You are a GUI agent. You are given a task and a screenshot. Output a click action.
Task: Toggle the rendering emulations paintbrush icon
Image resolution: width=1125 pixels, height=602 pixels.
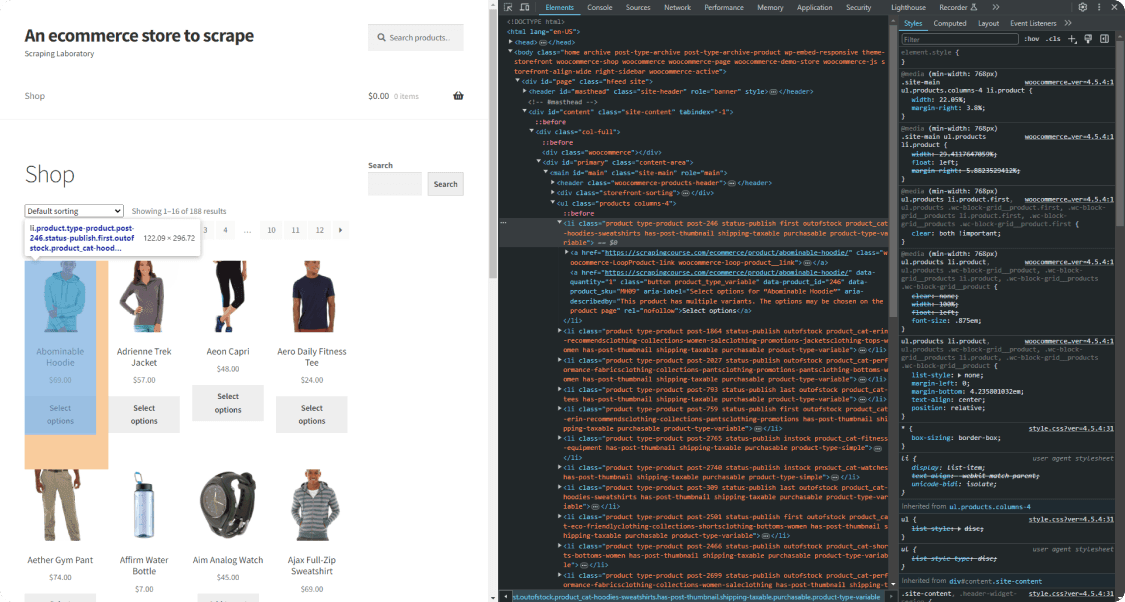[x=1088, y=39]
